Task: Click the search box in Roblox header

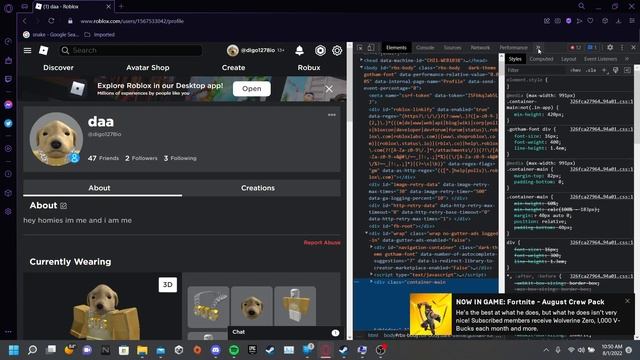Action: click(131, 50)
